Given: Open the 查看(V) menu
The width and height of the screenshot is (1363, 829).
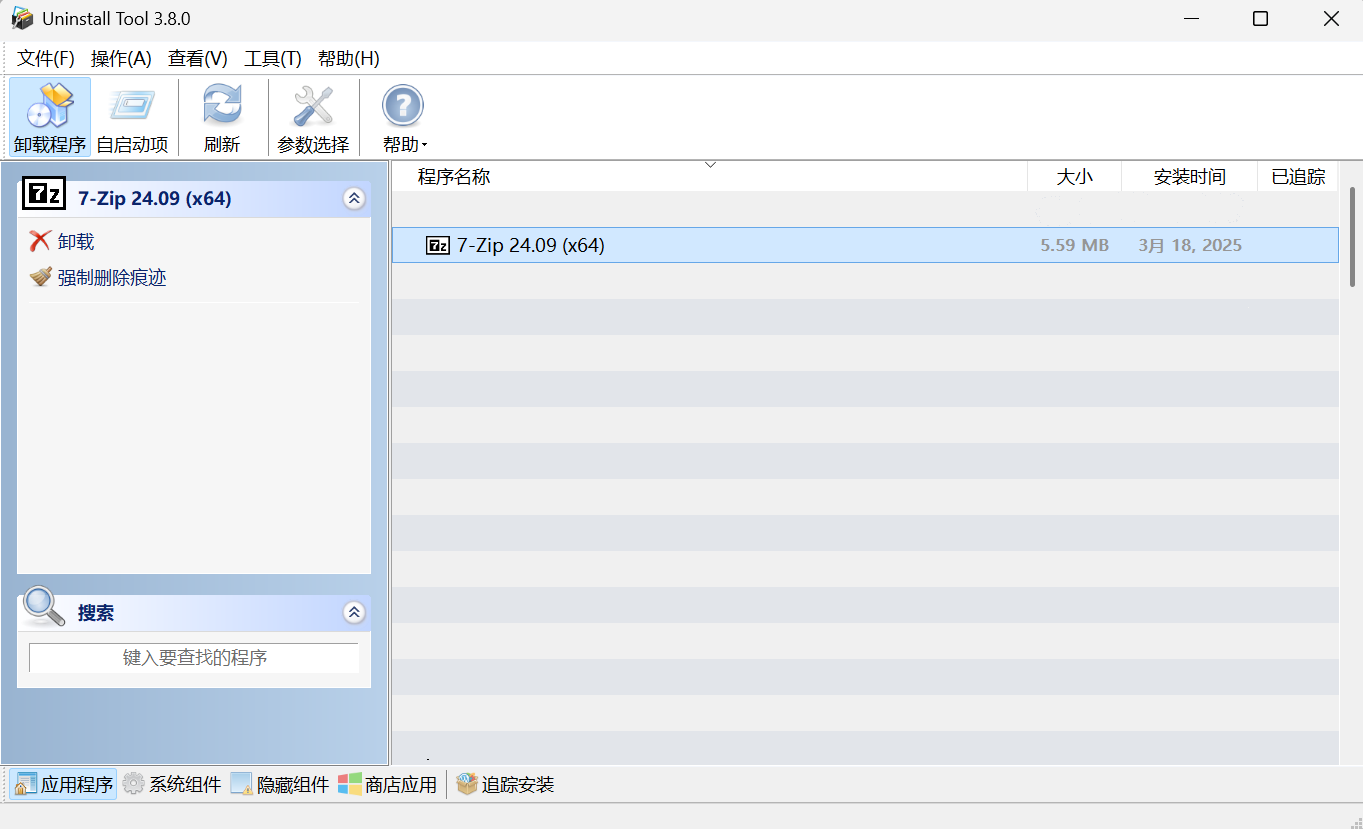Looking at the screenshot, I should [196, 58].
